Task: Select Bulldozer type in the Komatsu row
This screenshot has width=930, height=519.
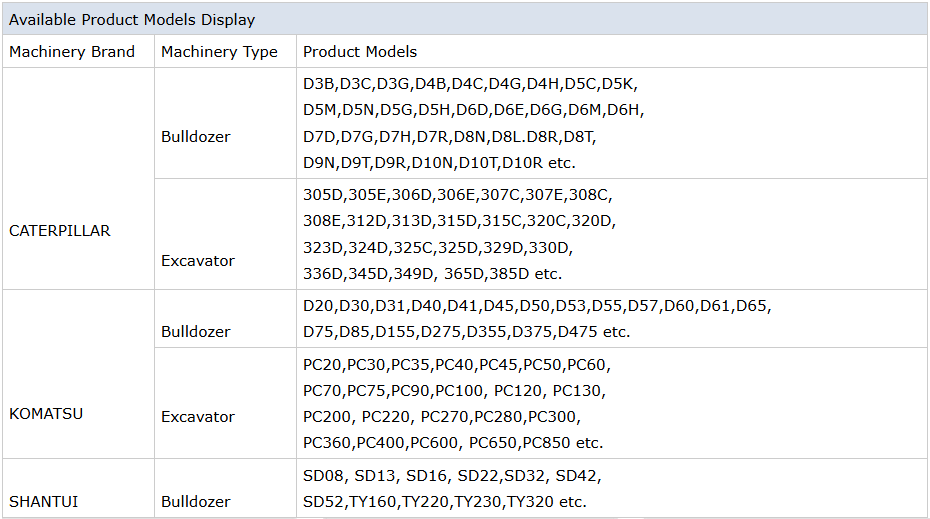Action: 196,332
